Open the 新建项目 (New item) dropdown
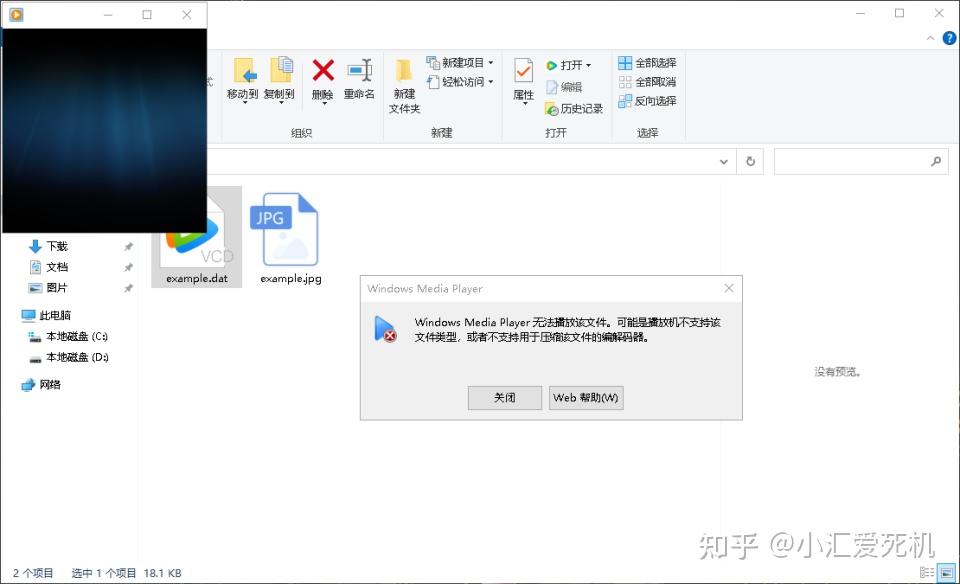 pos(490,63)
